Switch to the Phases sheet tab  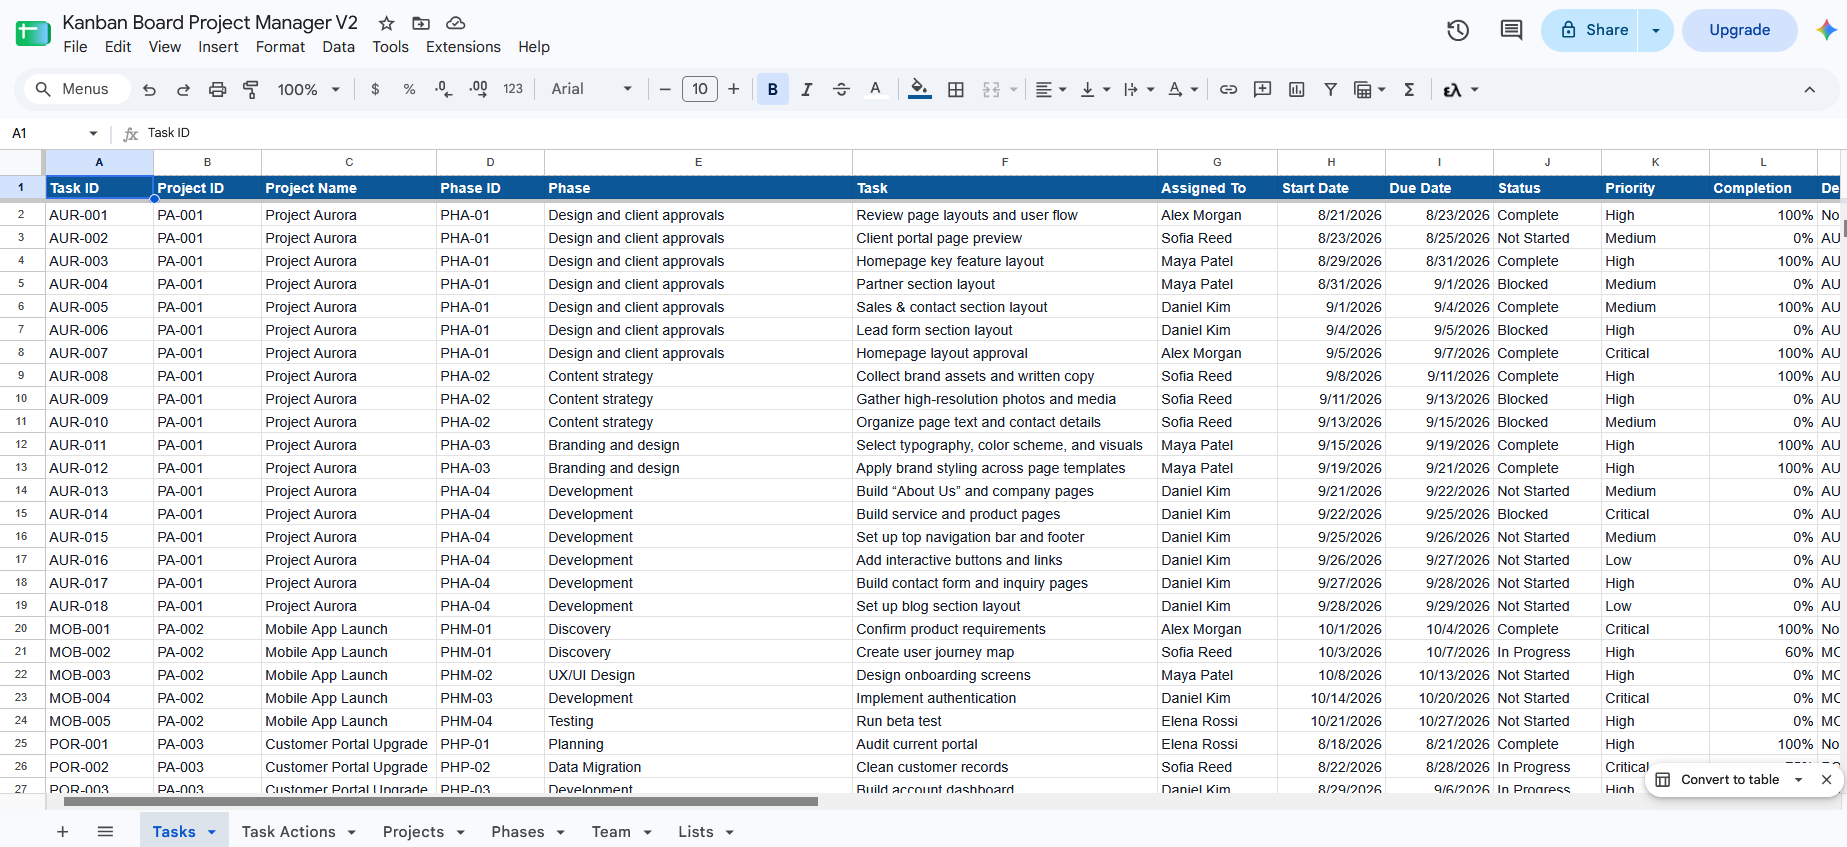coord(528,832)
